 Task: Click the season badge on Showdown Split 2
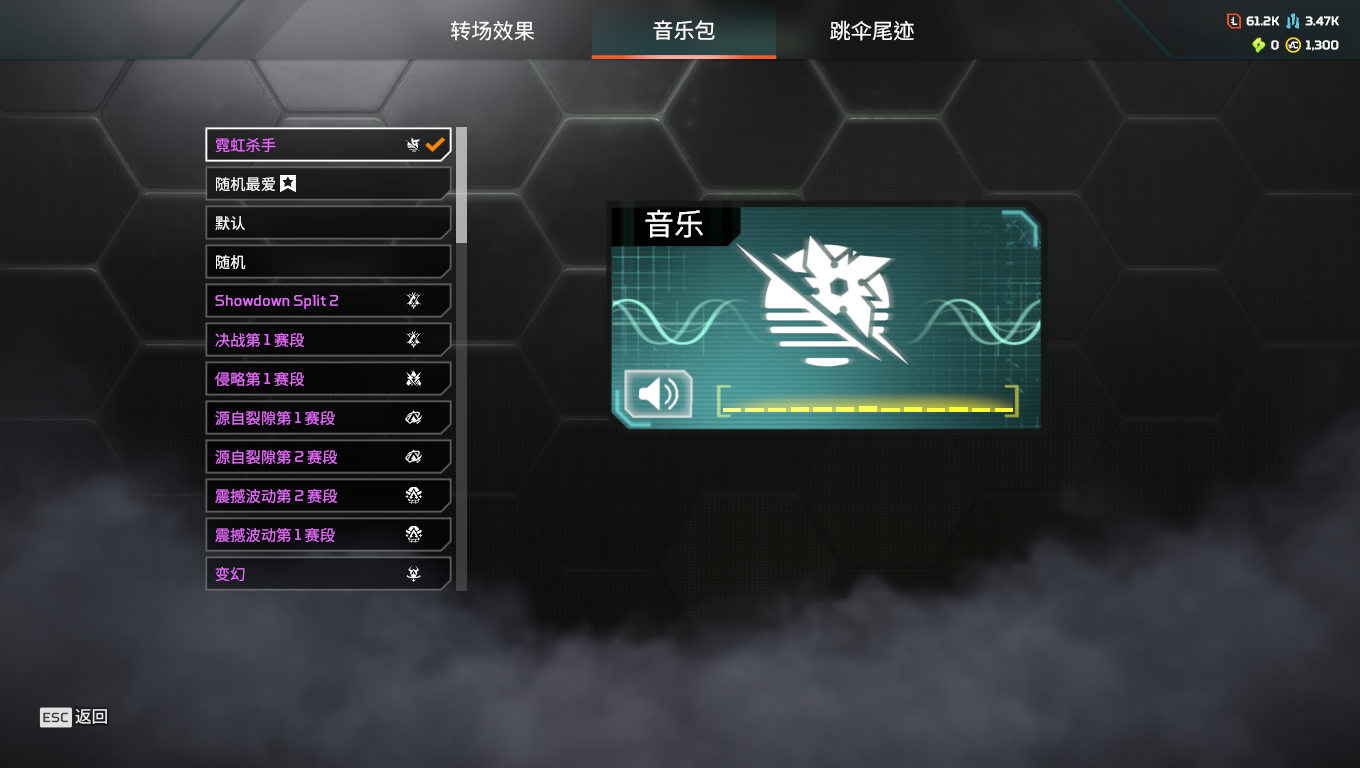413,300
